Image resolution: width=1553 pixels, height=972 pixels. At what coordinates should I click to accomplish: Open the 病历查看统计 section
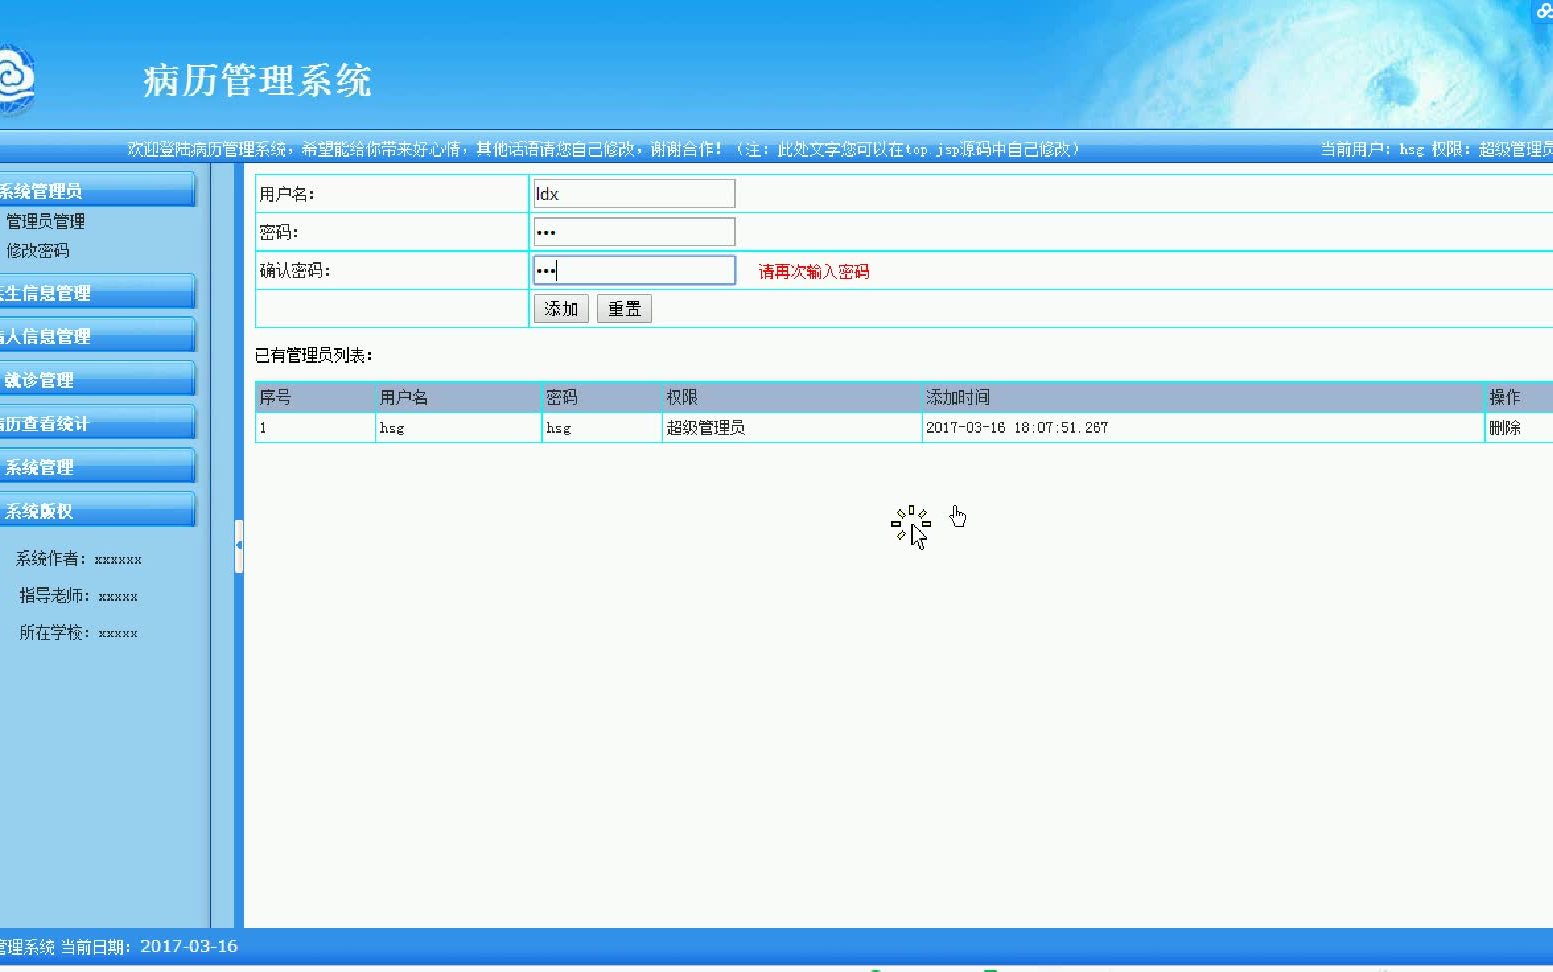point(44,422)
